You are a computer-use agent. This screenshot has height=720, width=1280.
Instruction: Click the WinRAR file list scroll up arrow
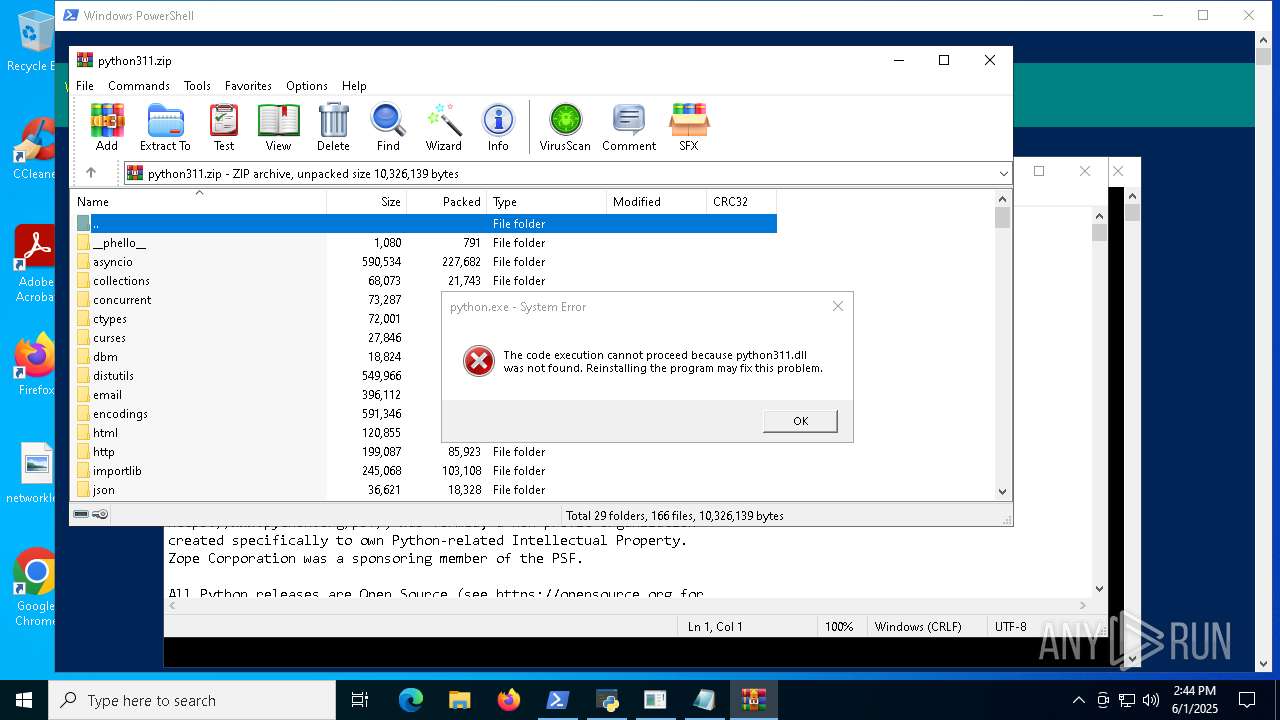[1003, 198]
